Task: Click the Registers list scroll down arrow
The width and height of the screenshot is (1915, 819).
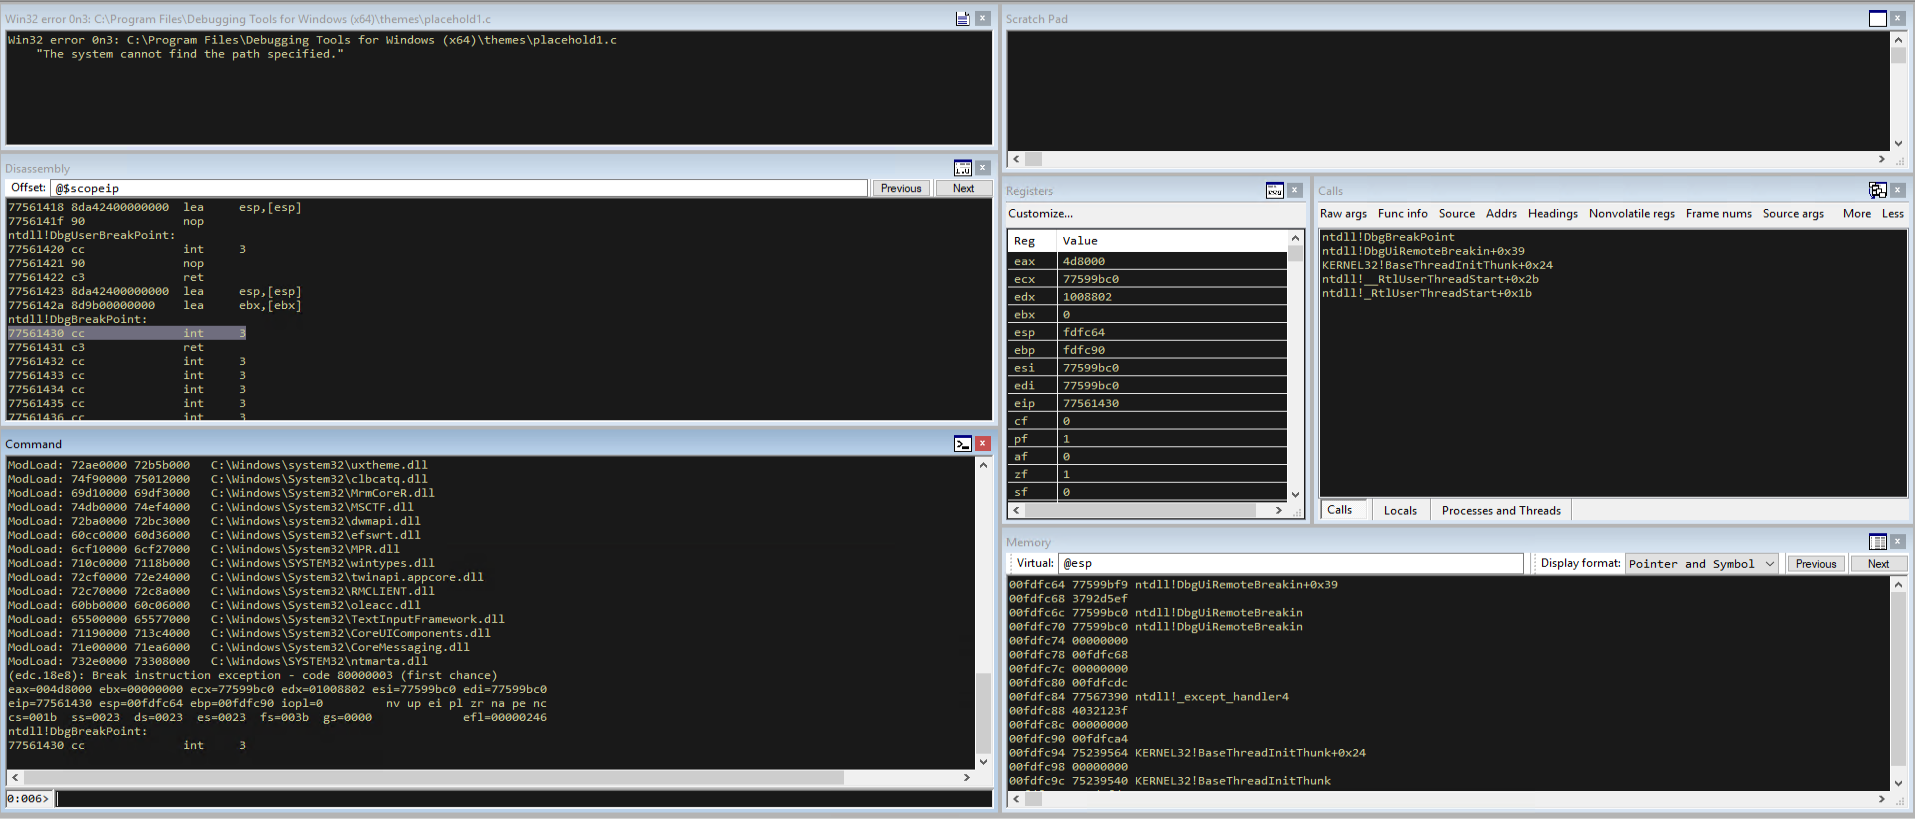Action: (x=1295, y=494)
